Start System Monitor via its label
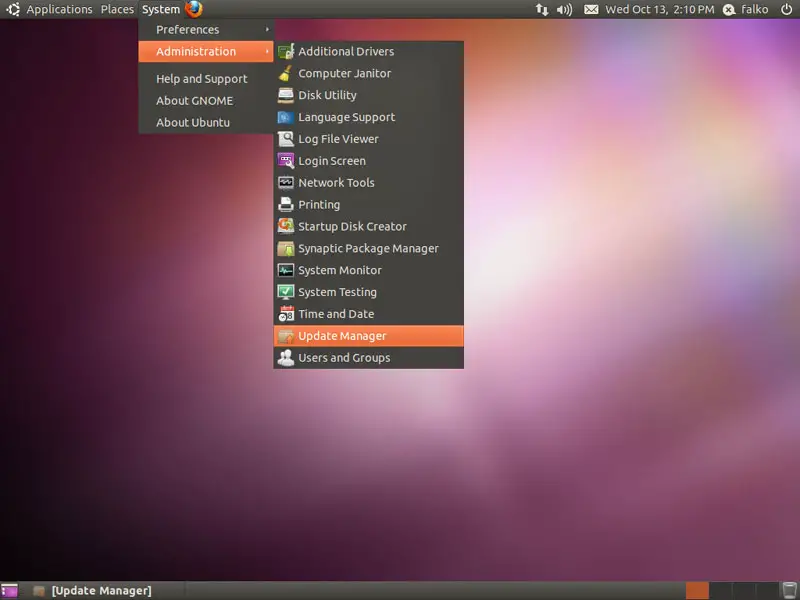 [340, 270]
